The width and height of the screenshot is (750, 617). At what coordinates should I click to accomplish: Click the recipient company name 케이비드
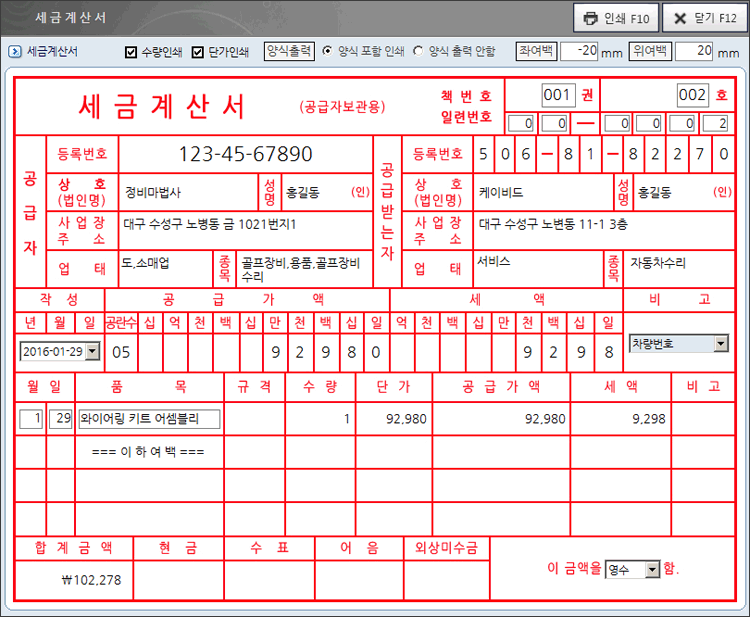(x=501, y=192)
